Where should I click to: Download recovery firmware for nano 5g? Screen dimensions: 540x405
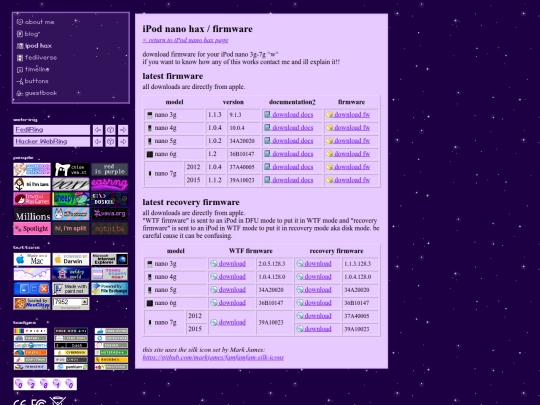tap(314, 290)
